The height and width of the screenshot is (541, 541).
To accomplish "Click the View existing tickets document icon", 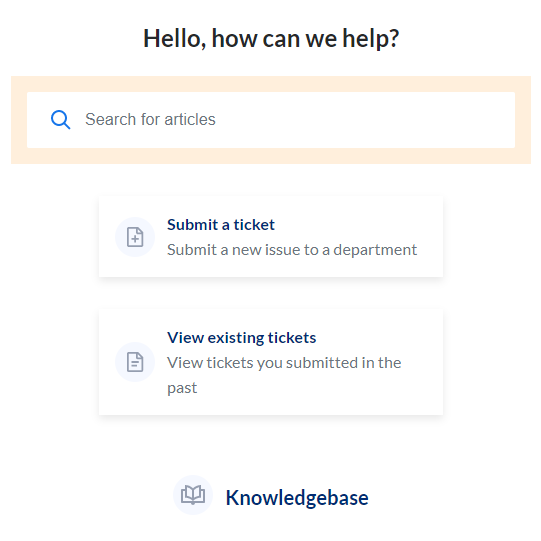I will pos(135,362).
